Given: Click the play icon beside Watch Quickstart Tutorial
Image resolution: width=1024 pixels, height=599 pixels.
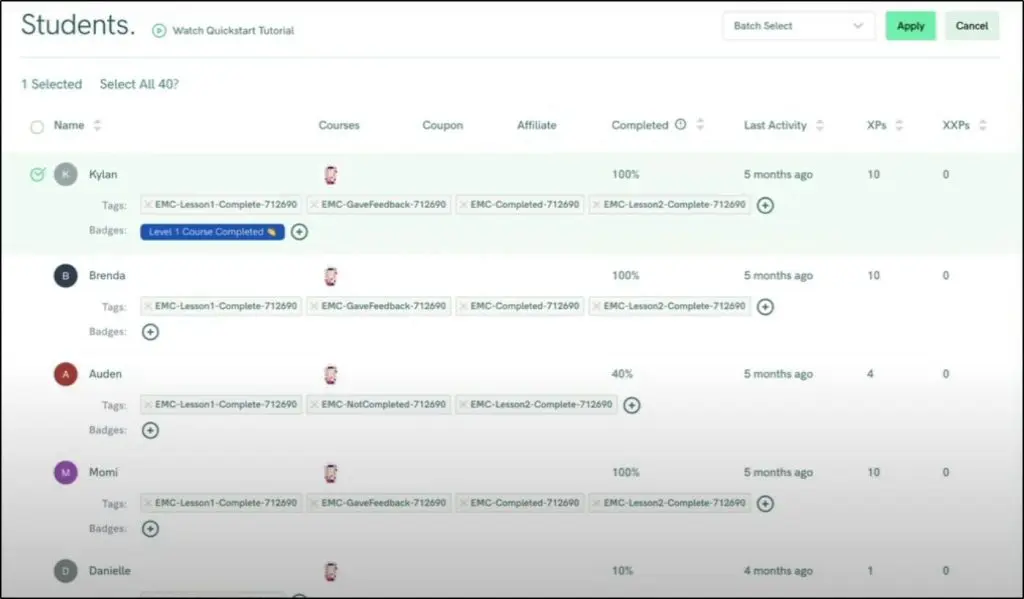Looking at the screenshot, I should [158, 30].
